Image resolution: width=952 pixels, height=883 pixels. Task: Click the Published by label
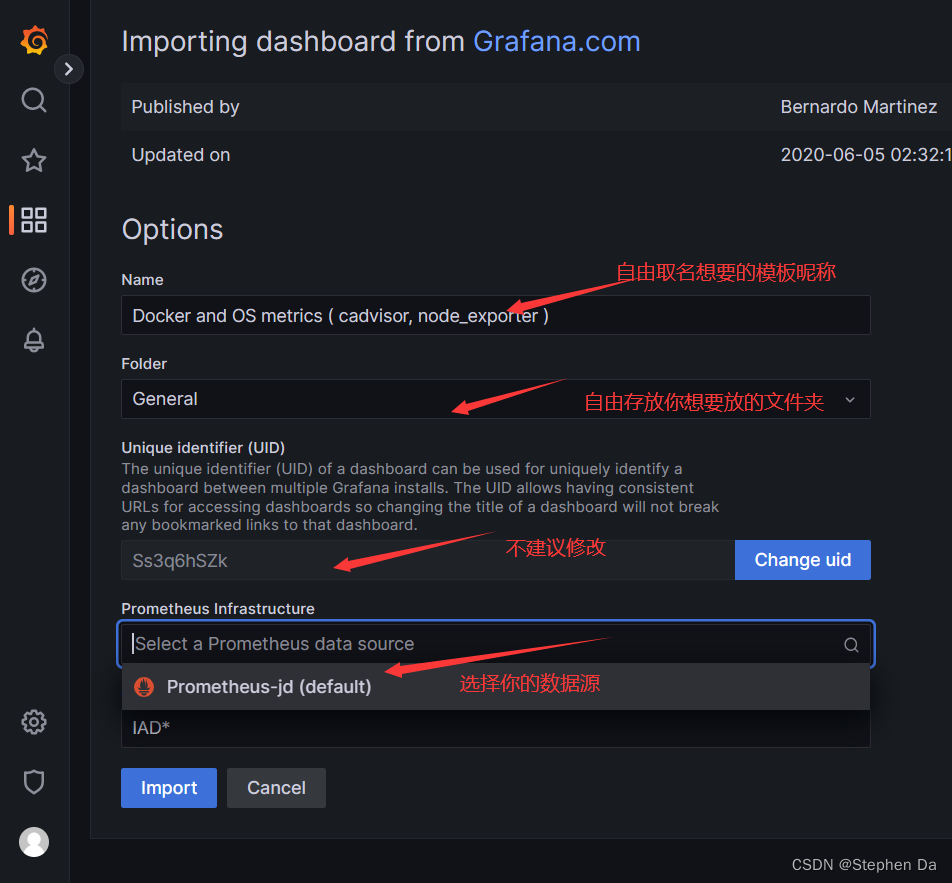coord(185,107)
